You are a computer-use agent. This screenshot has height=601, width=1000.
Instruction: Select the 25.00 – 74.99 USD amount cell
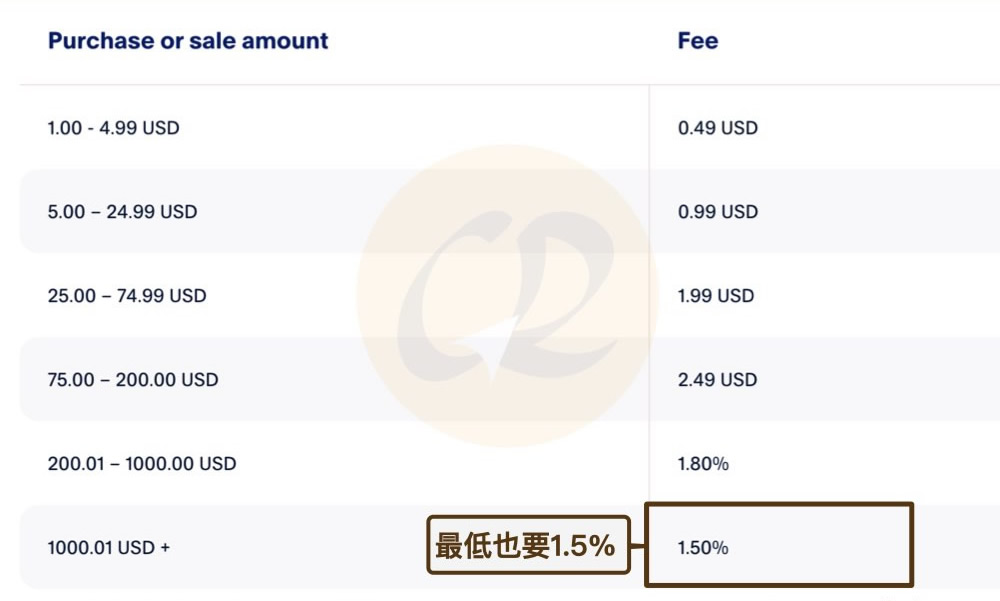point(126,296)
